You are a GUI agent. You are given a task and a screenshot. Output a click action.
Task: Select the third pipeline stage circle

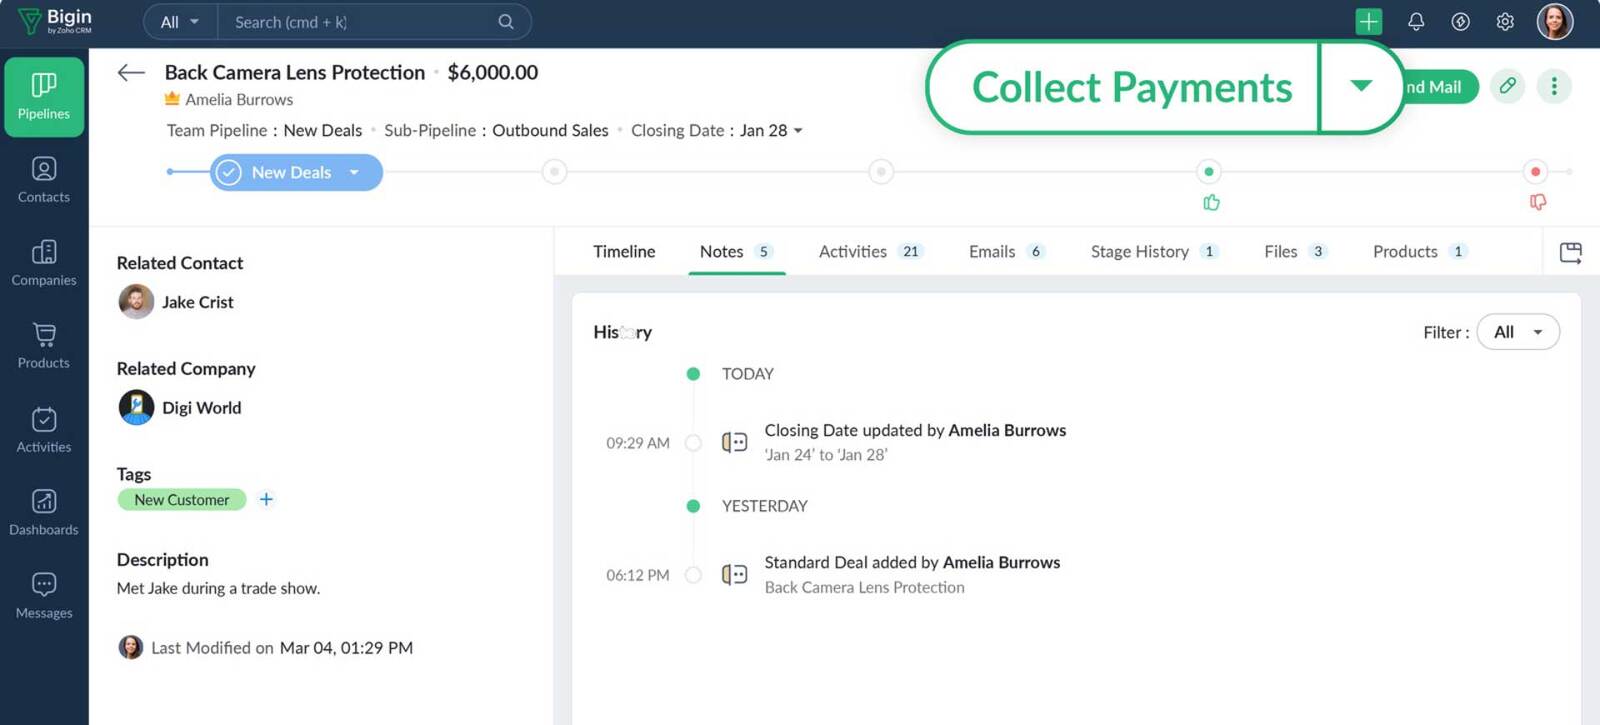[881, 172]
